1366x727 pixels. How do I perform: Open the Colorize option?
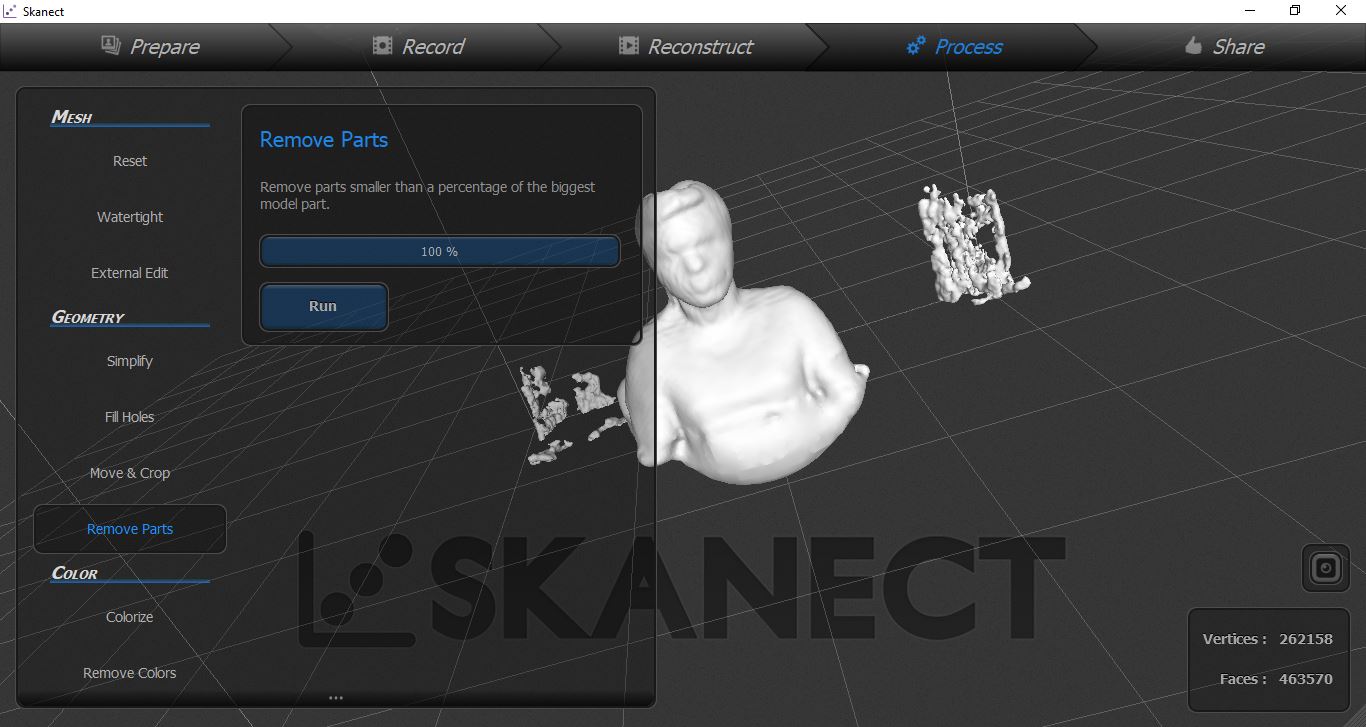pyautogui.click(x=130, y=617)
